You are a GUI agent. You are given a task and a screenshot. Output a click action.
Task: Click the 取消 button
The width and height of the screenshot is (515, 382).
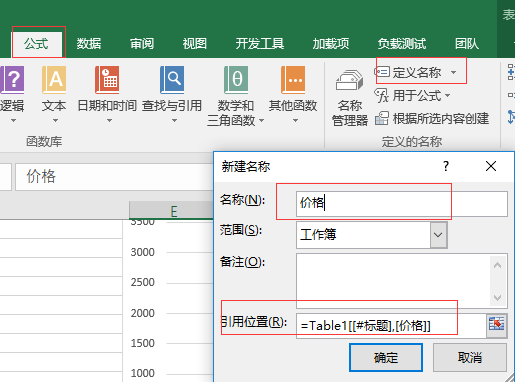tap(470, 358)
